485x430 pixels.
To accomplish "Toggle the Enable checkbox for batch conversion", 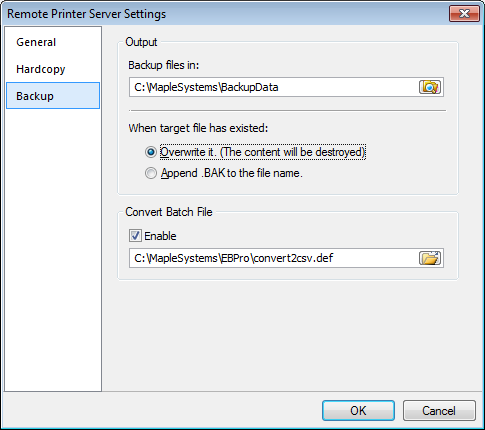I will click(x=135, y=236).
